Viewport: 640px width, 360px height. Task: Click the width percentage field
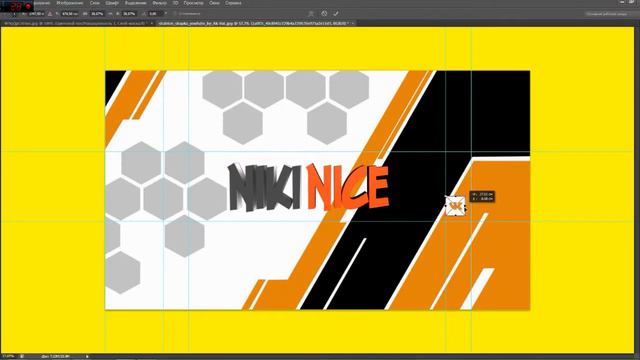[x=97, y=14]
